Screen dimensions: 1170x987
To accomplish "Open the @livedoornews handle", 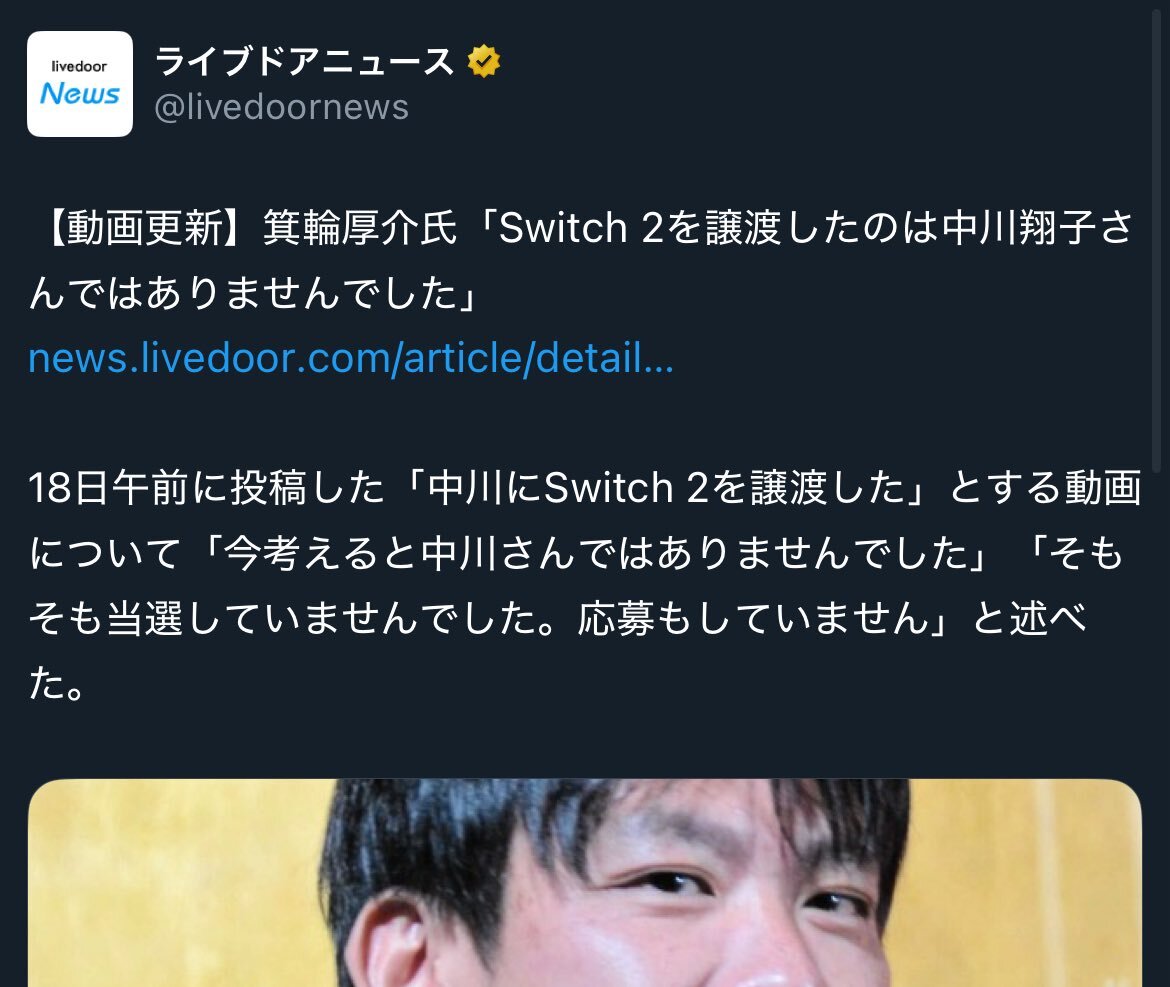I will tap(281, 107).
